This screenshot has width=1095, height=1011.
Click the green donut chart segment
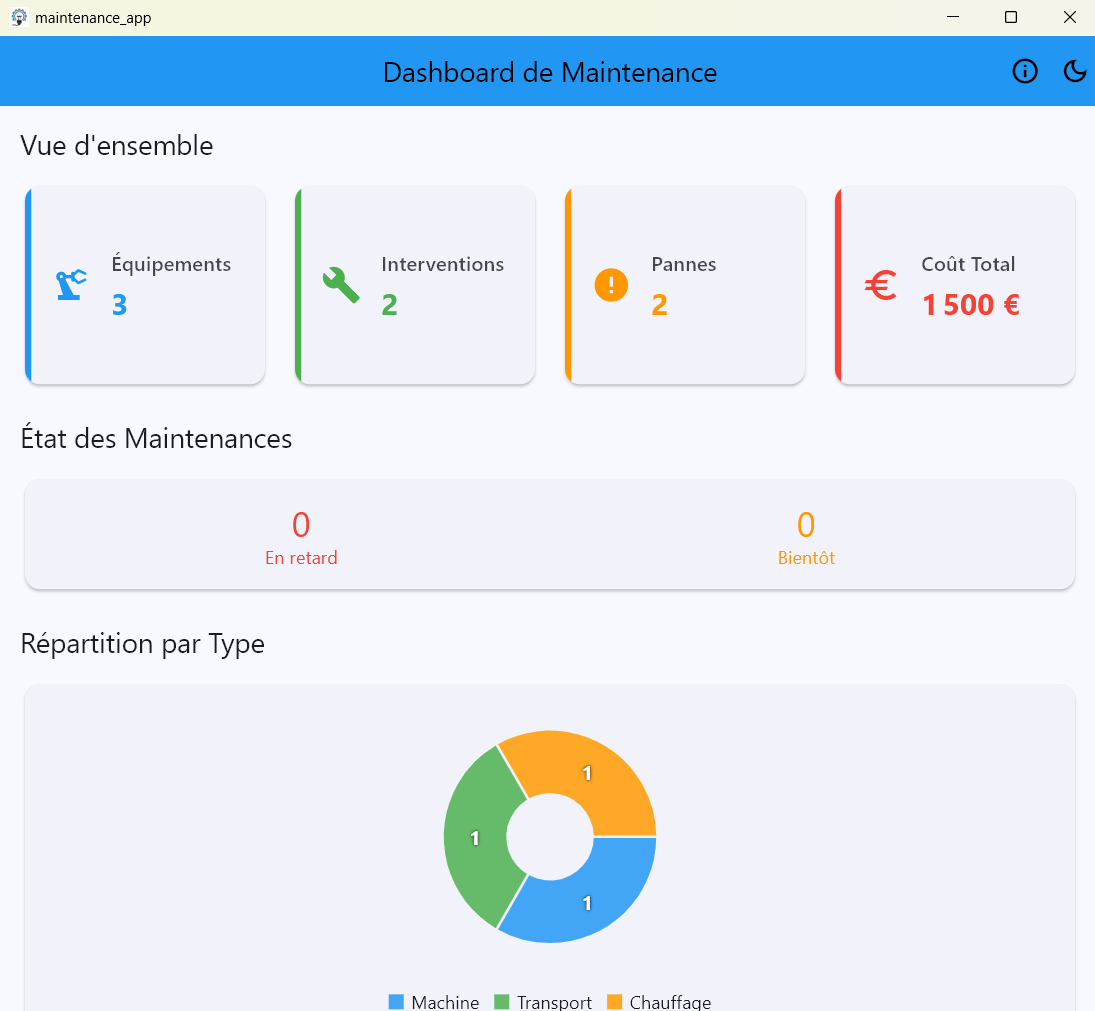[x=475, y=837]
